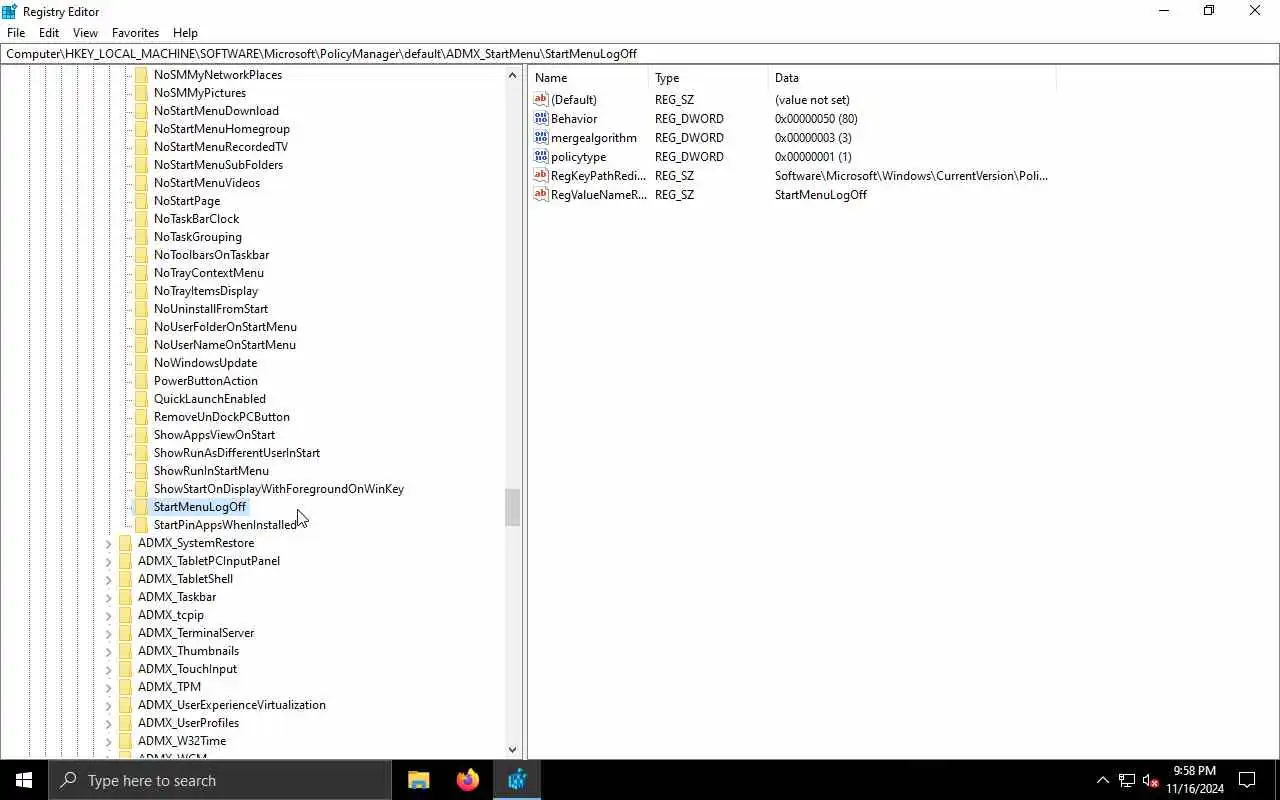Expand the ADMX_TabletShell key

click(x=109, y=579)
